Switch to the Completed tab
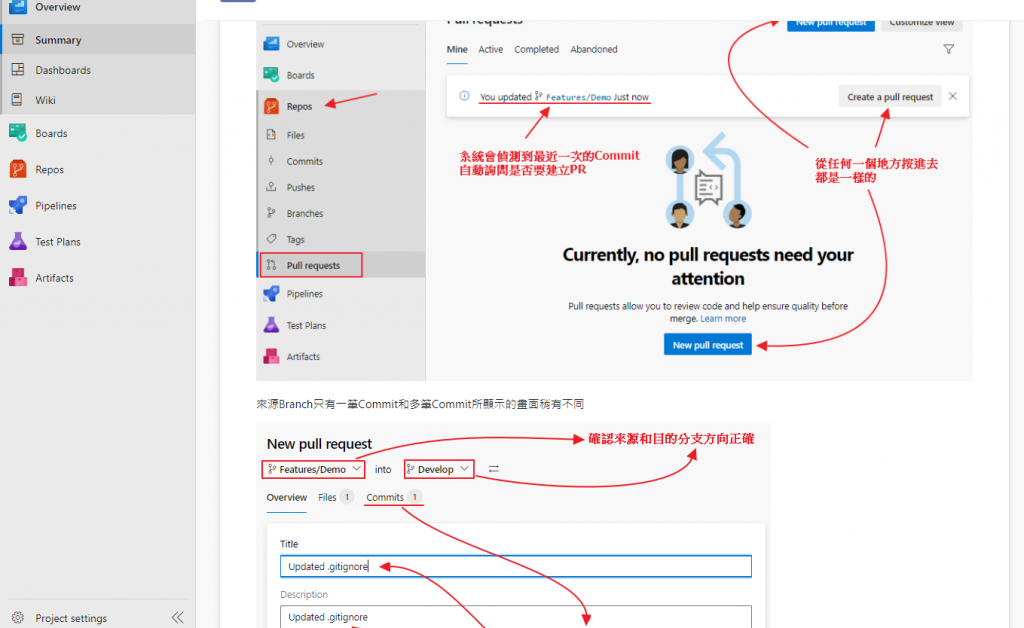The image size is (1024, 628). (x=536, y=50)
